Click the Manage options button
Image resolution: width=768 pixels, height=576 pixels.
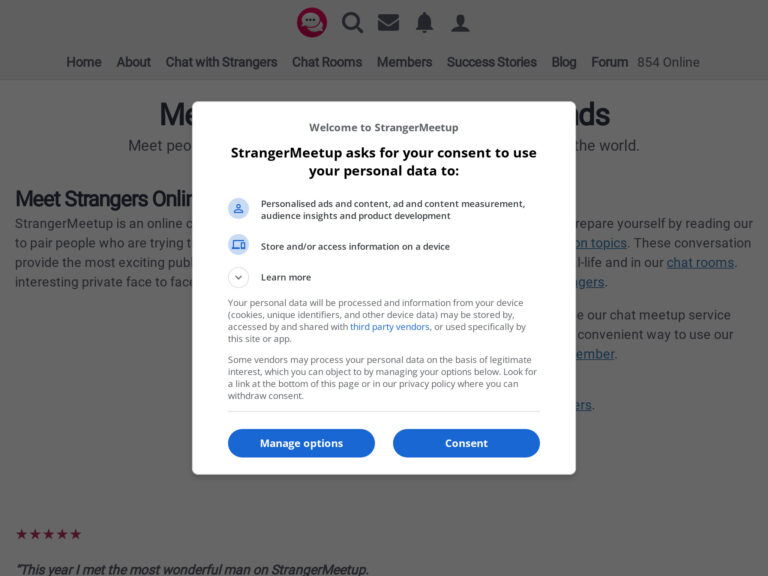tap(301, 443)
